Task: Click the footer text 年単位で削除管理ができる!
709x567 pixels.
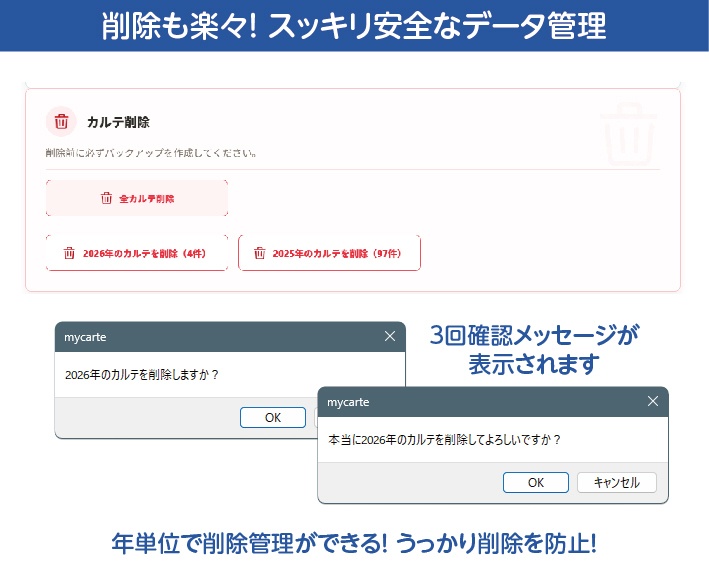Action: (249, 543)
